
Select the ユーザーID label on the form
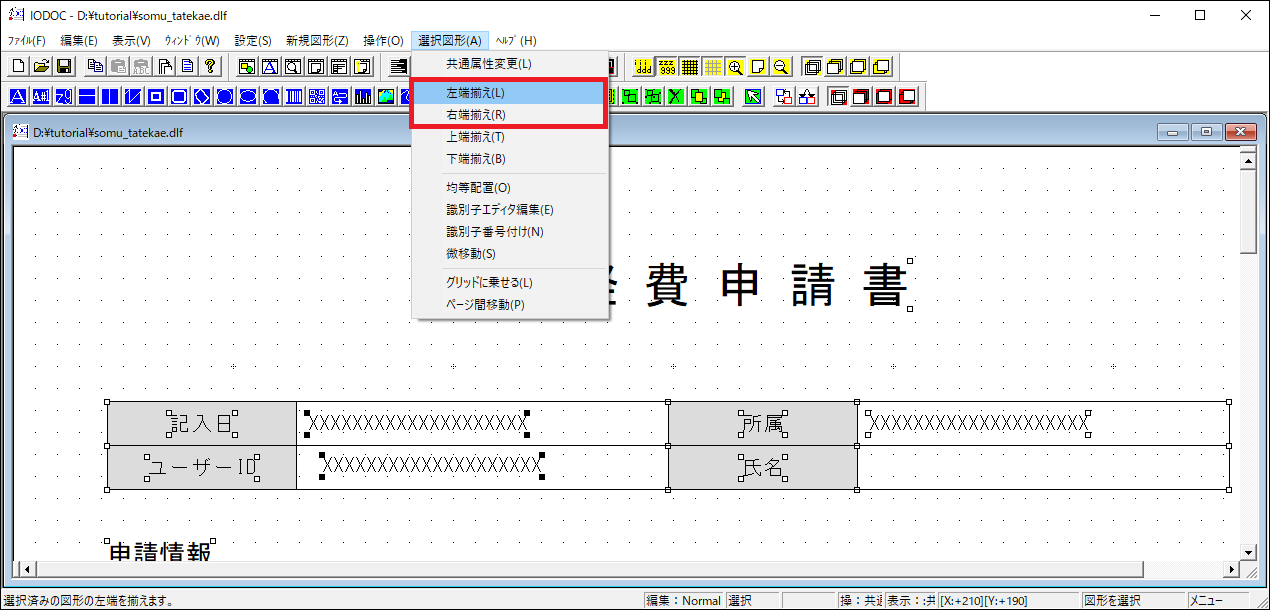tap(202, 468)
